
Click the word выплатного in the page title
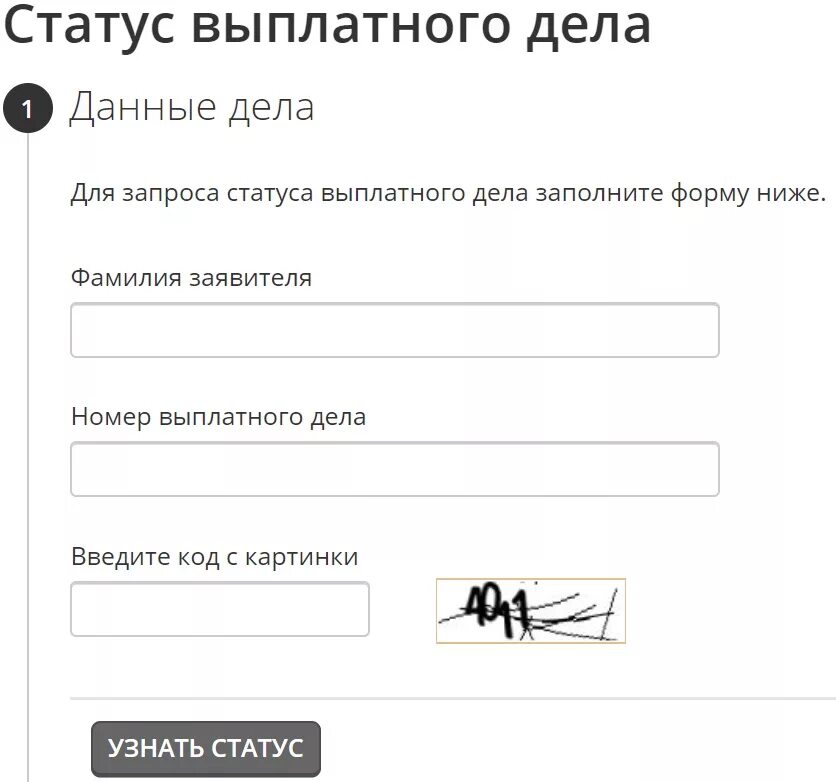pyautogui.click(x=352, y=27)
